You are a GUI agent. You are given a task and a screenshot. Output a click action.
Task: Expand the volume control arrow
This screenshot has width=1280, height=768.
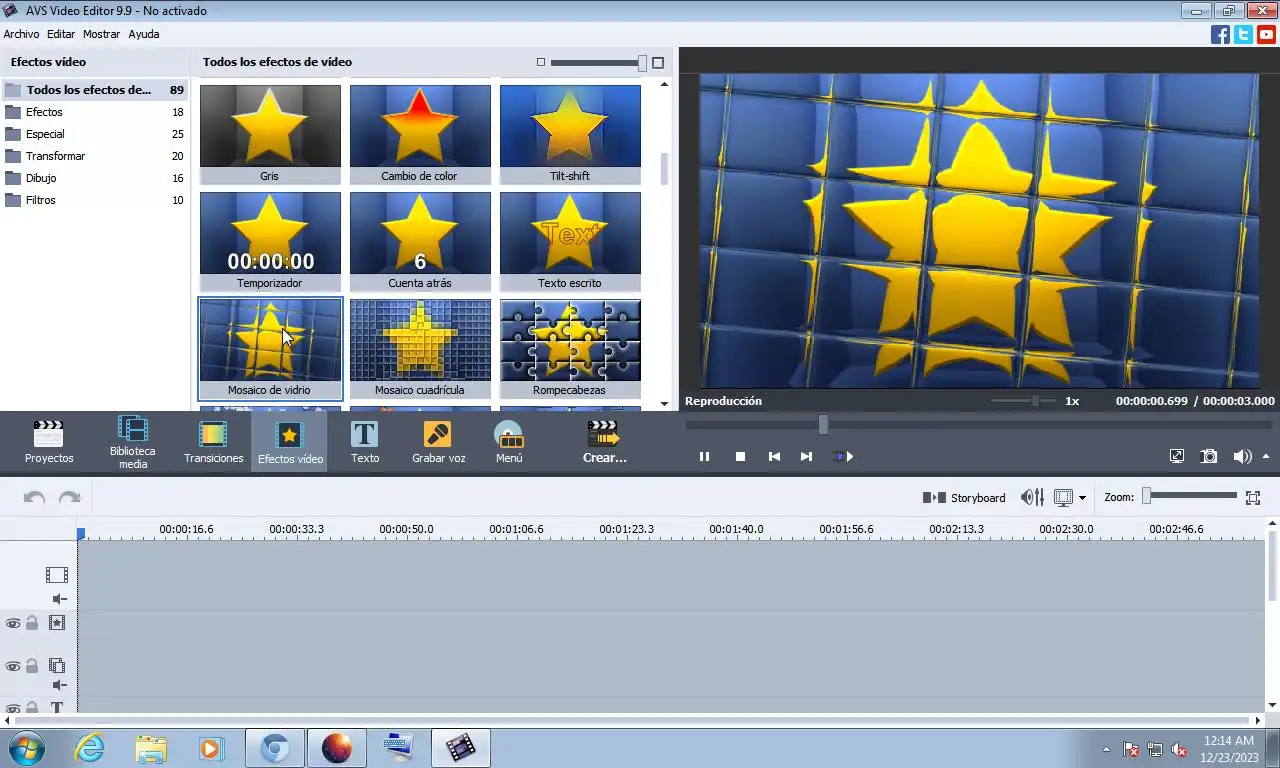coord(1266,456)
